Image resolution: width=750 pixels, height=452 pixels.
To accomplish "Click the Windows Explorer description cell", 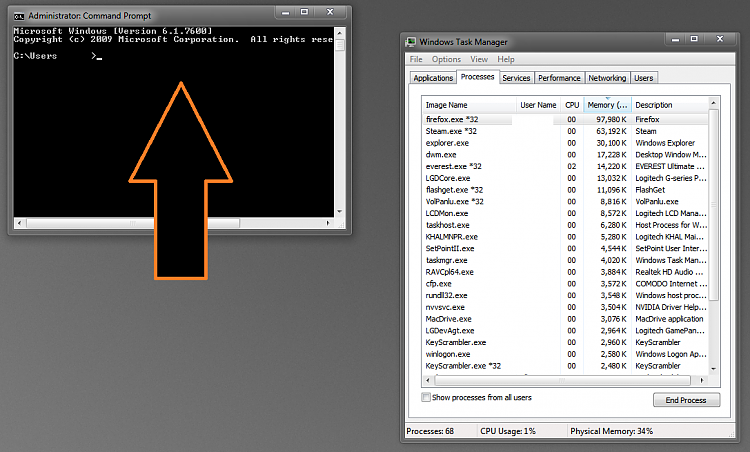I will coord(665,143).
